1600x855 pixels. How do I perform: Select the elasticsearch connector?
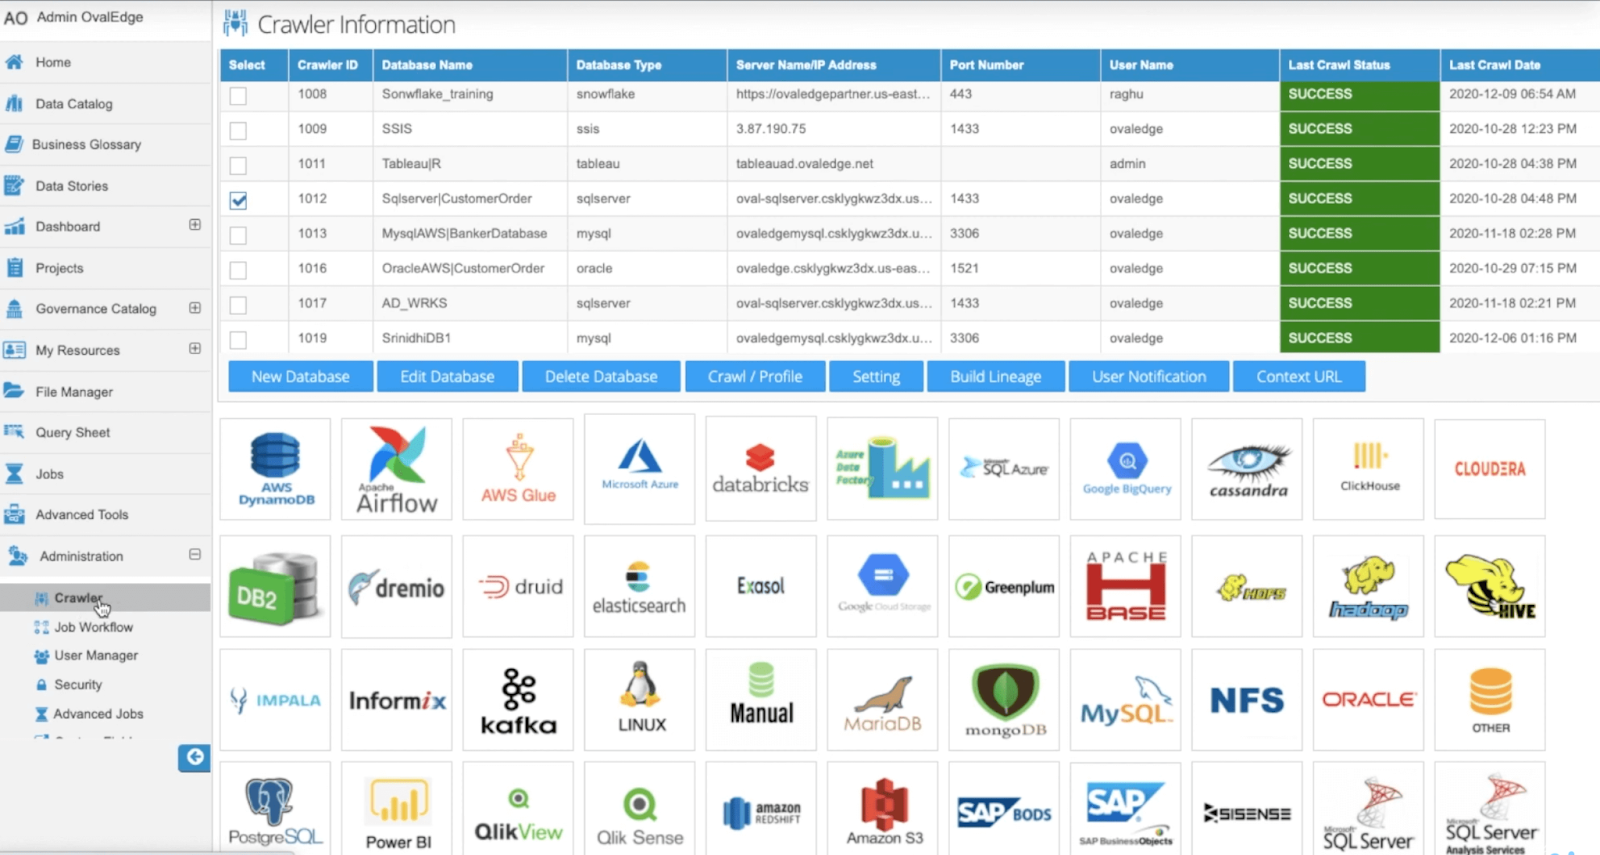(640, 587)
